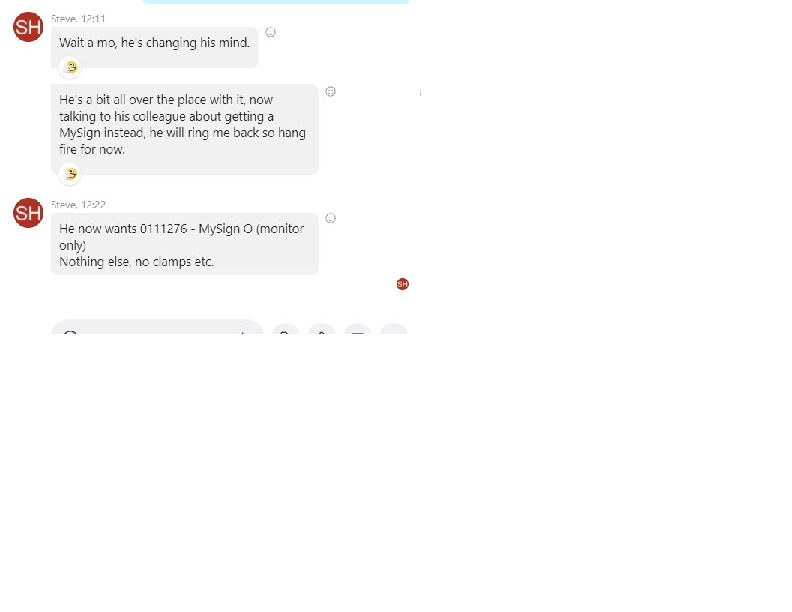Screen dimensions: 792x612
Task: Click the "Steve, 12:11" timestamp label
Action: [x=78, y=19]
